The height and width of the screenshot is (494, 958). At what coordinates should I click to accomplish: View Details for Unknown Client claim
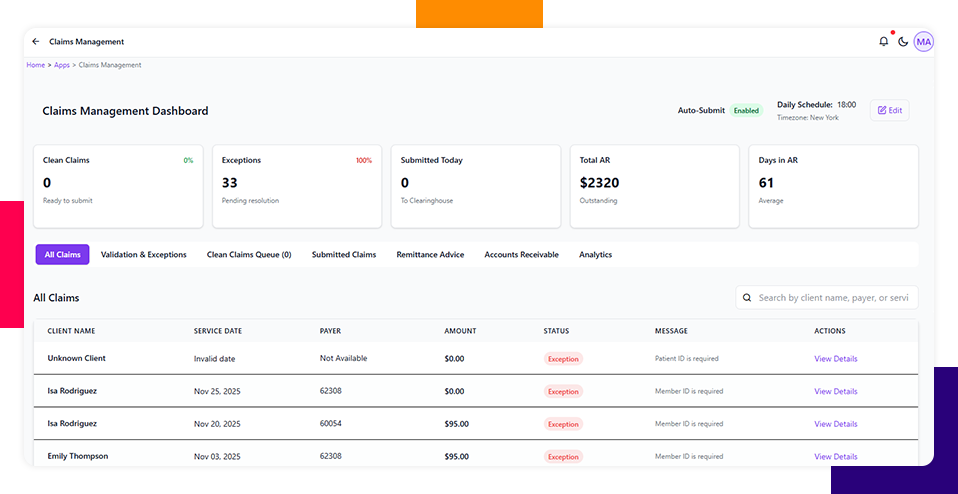[835, 359]
